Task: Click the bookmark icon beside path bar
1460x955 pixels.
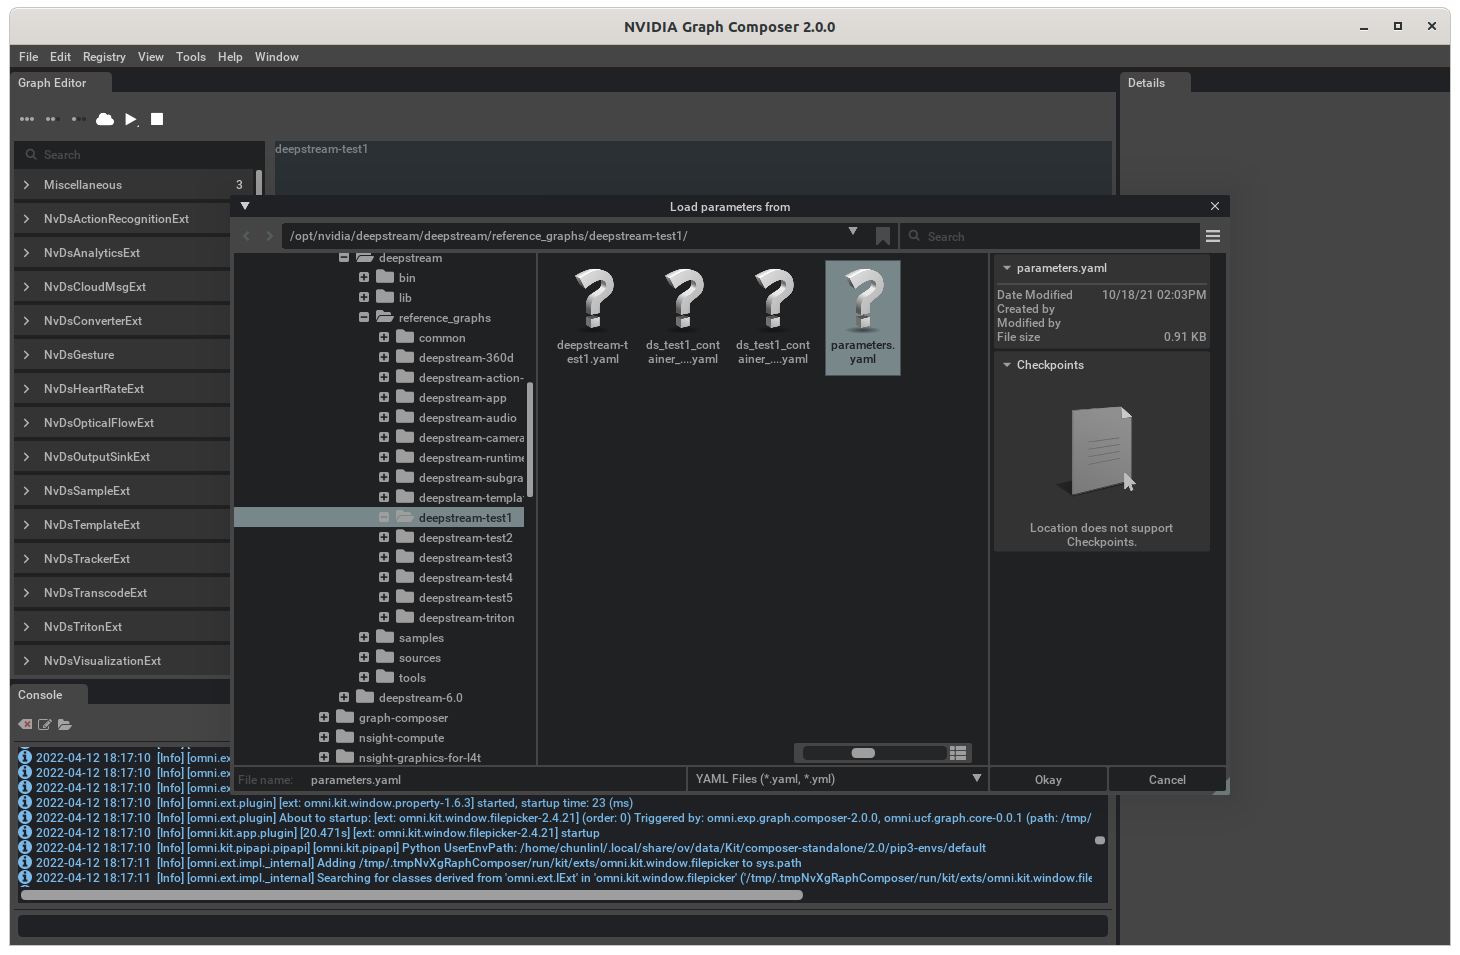Action: [882, 236]
